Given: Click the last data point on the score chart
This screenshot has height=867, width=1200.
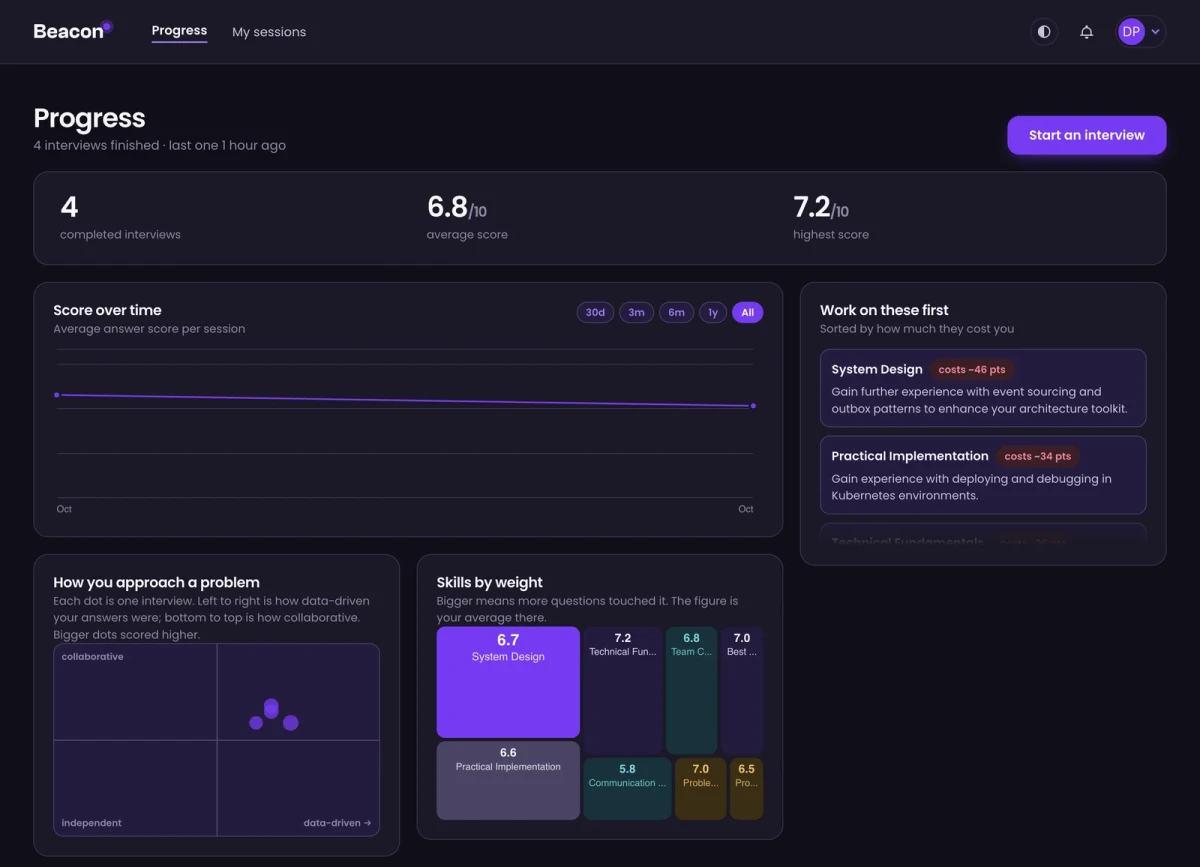Looking at the screenshot, I should (753, 406).
